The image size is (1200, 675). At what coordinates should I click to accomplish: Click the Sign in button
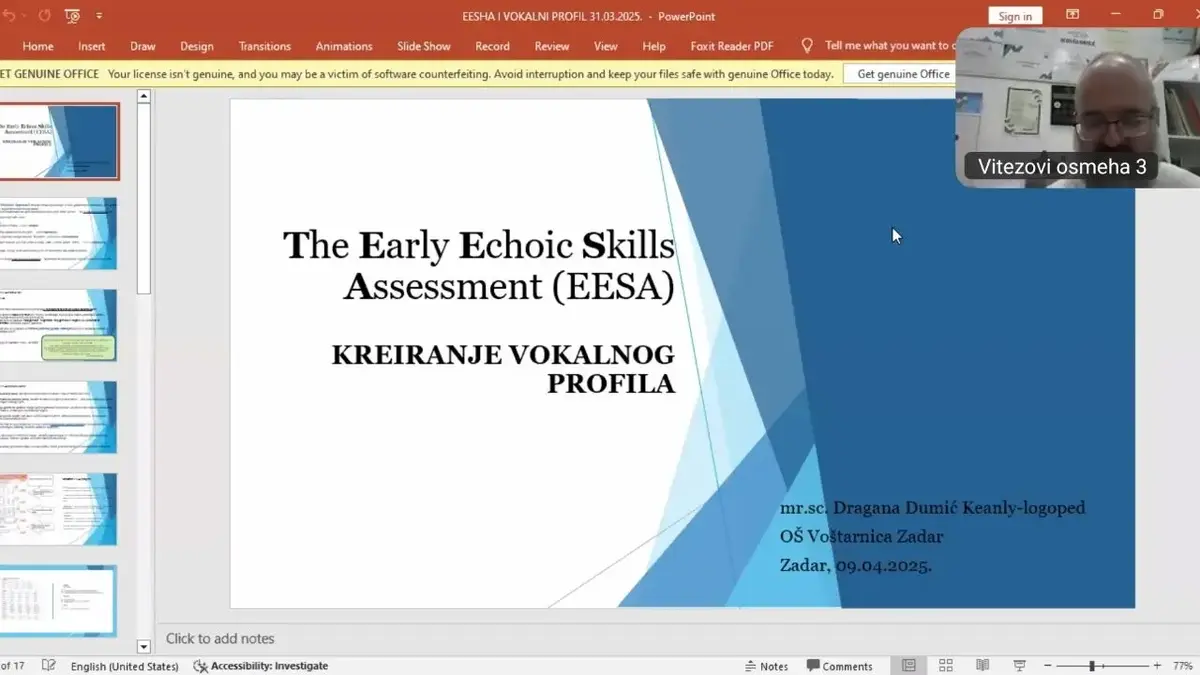click(1015, 16)
